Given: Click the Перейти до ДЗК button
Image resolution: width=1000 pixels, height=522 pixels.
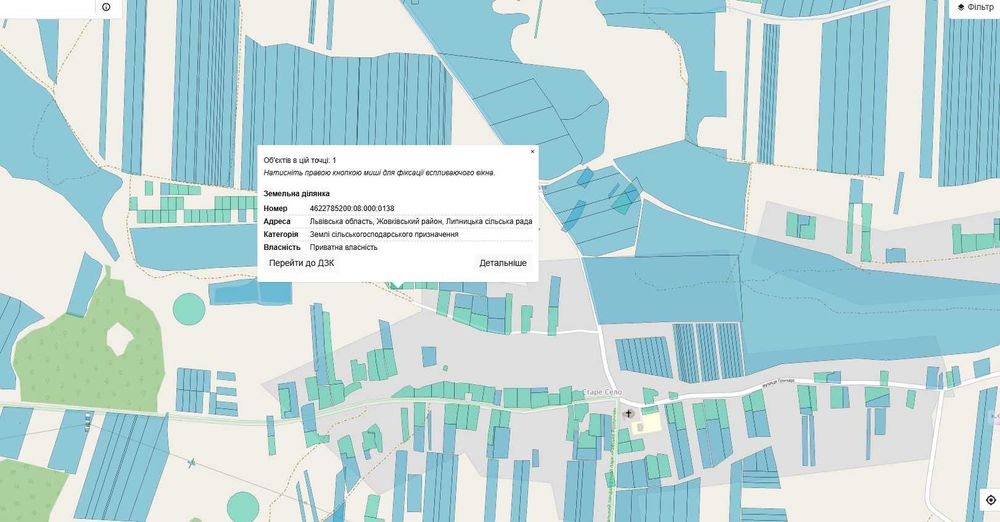Looking at the screenshot, I should (x=302, y=263).
